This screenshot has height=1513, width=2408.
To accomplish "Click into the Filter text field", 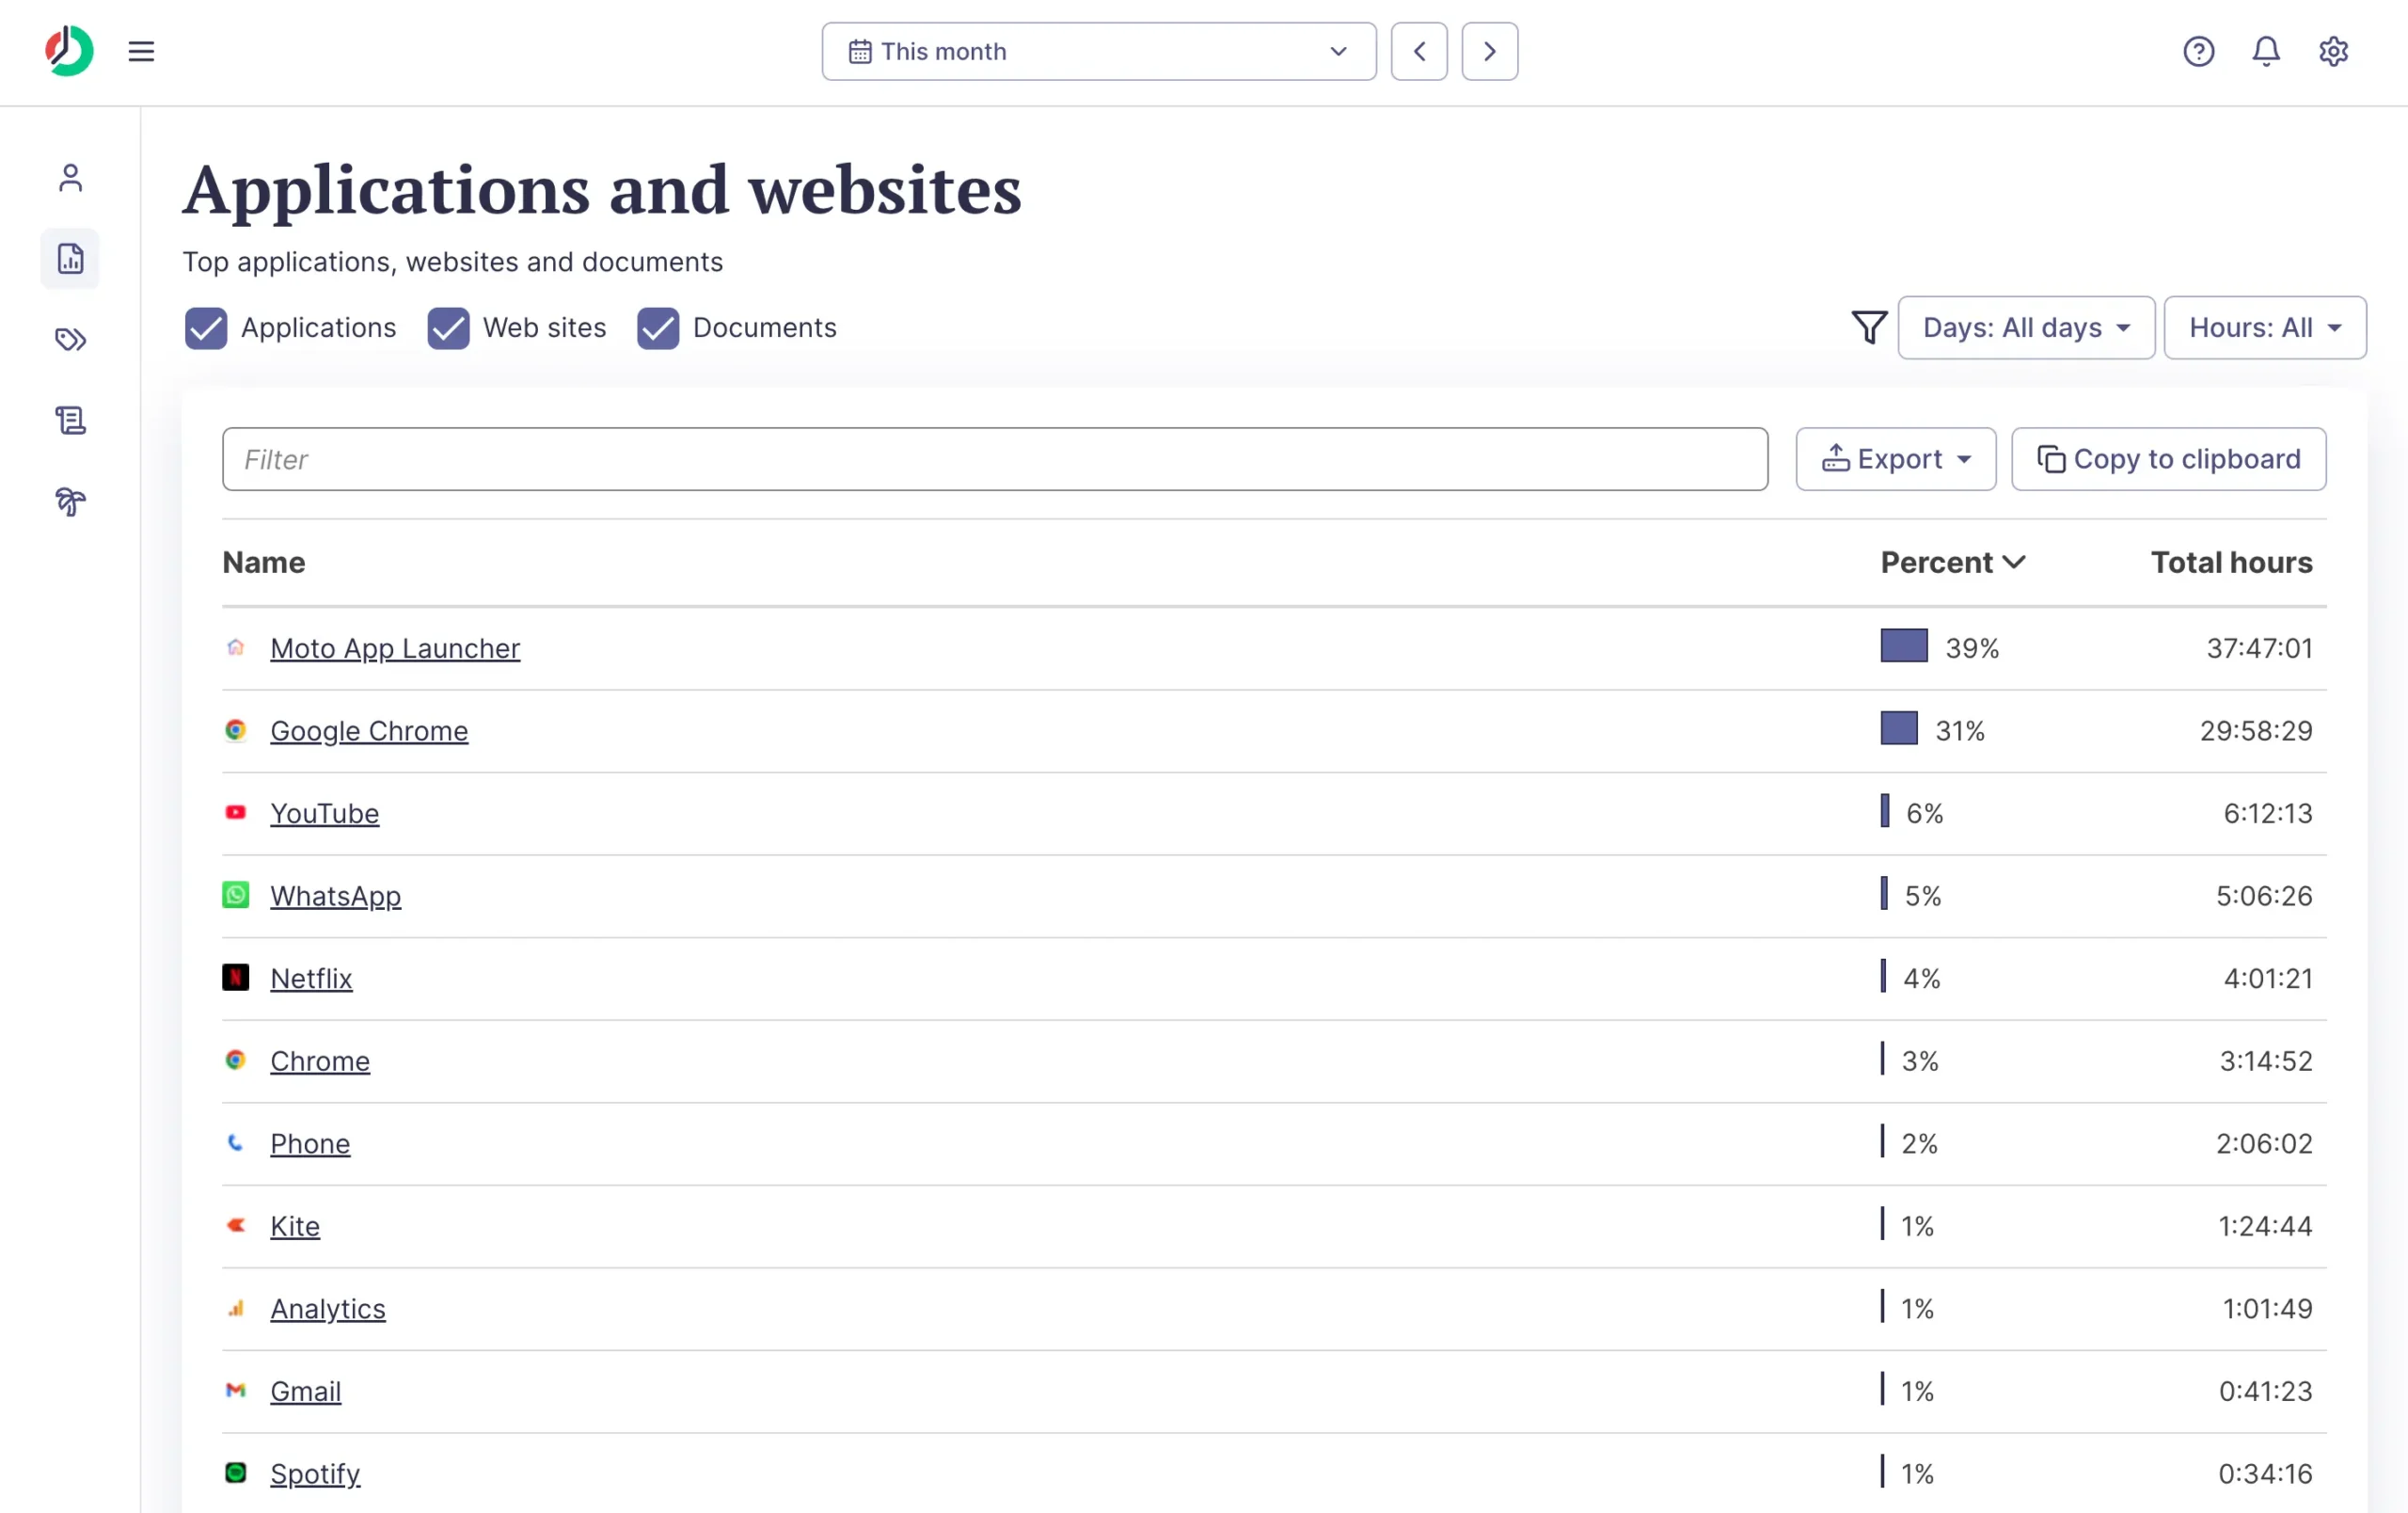I will tap(995, 459).
